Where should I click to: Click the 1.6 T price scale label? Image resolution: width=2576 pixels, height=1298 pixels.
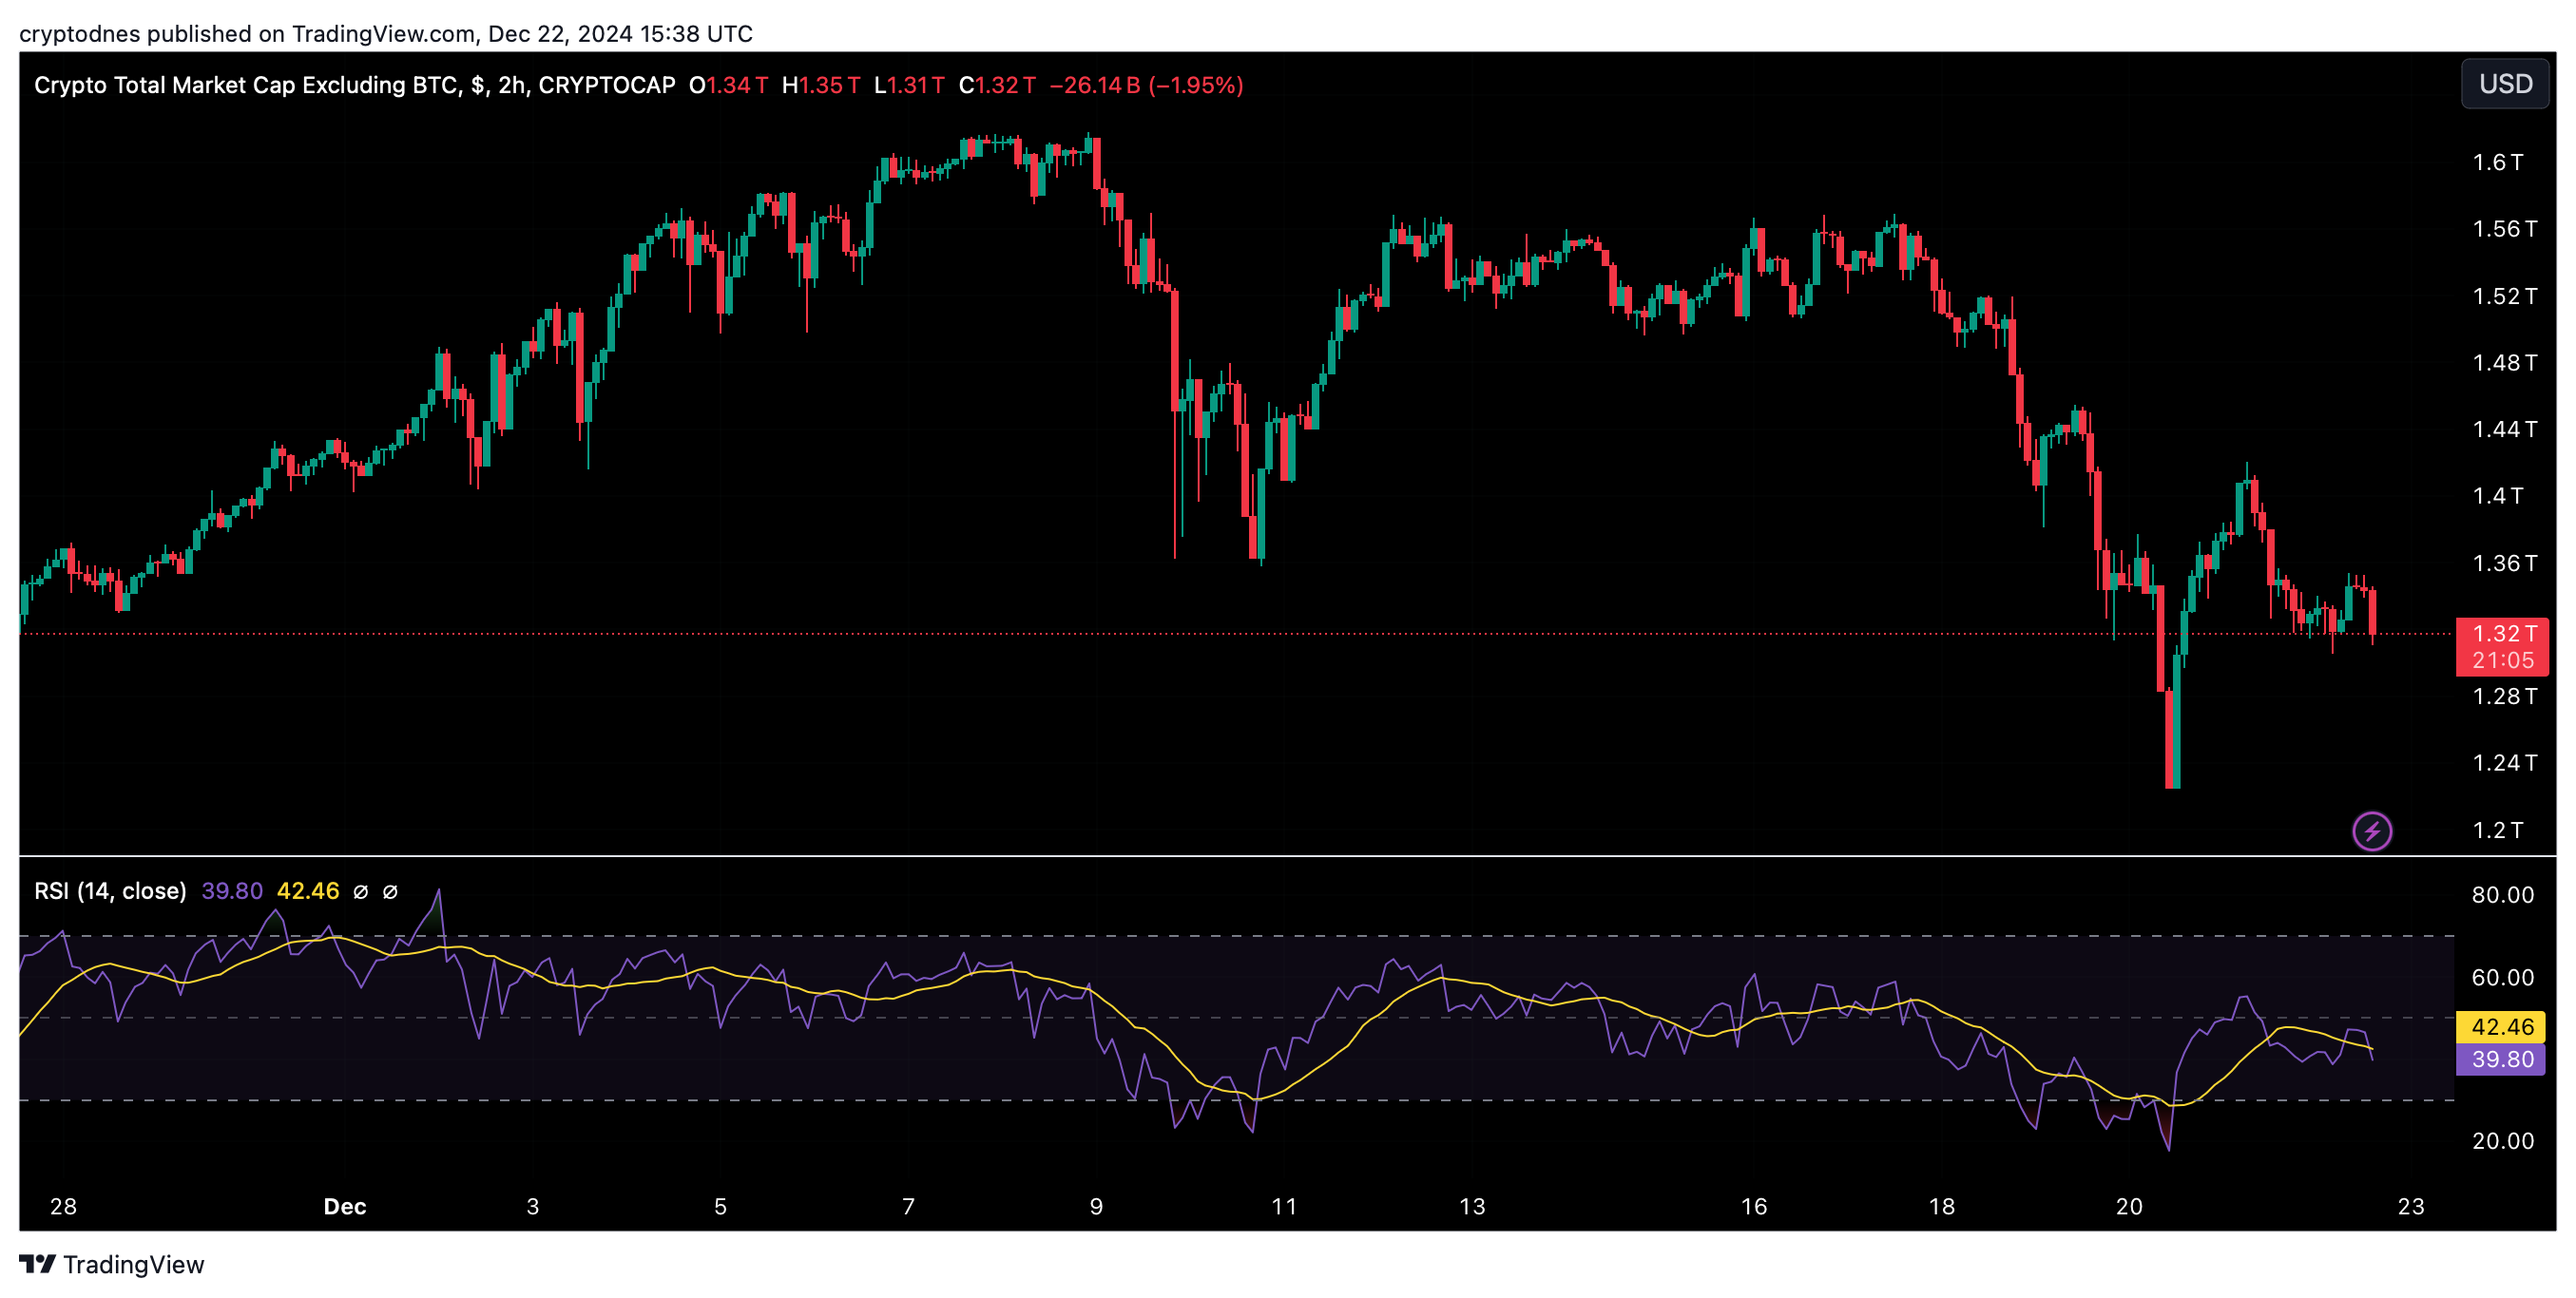[2497, 162]
